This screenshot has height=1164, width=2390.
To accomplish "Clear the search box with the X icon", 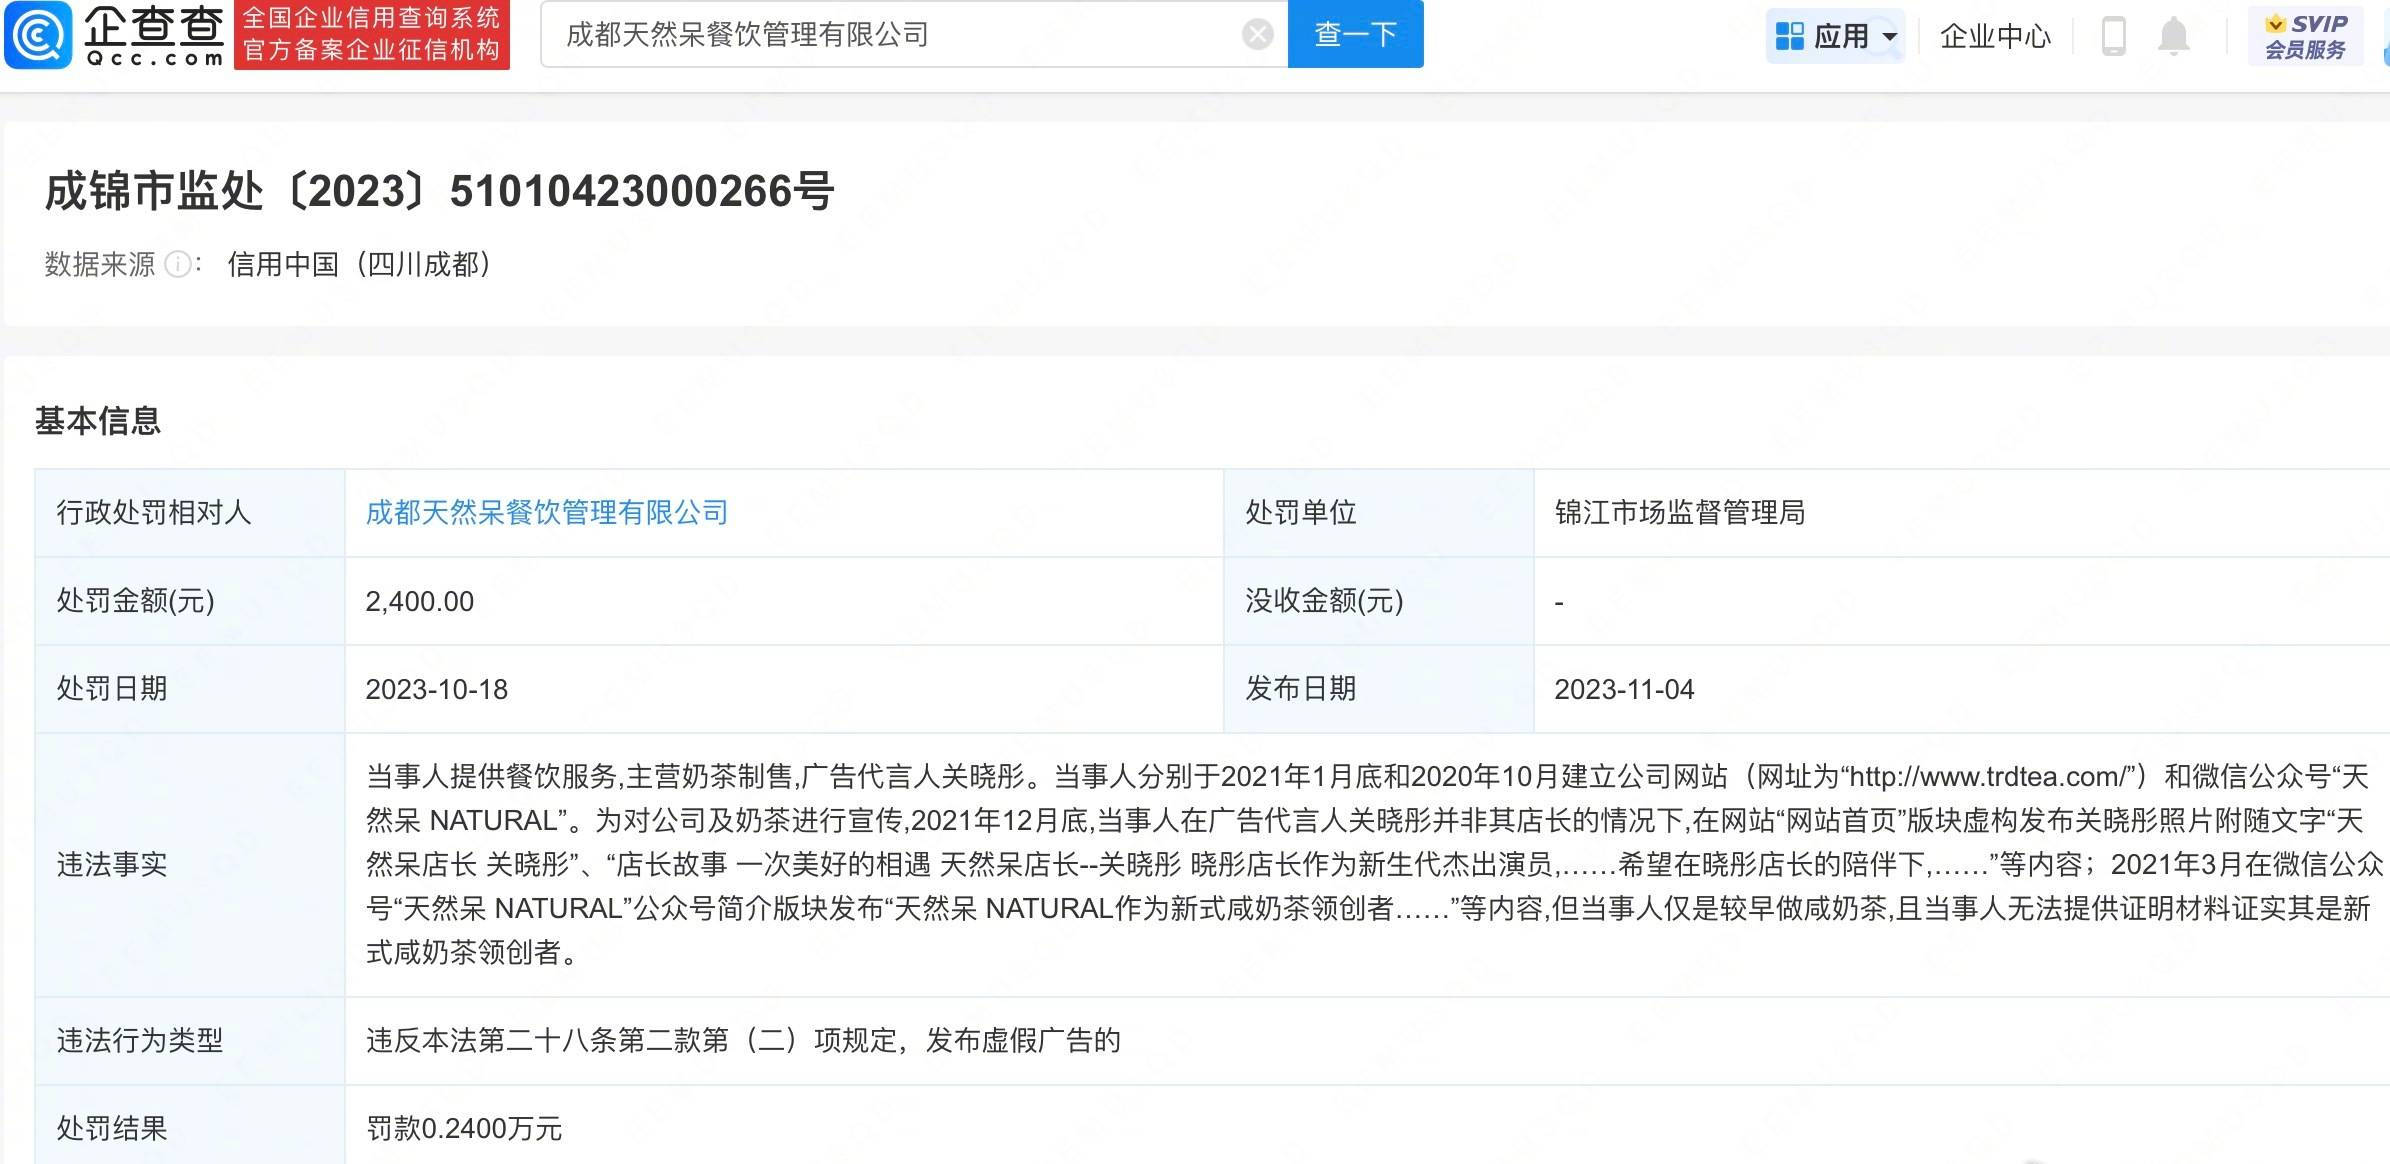I will 1257,35.
